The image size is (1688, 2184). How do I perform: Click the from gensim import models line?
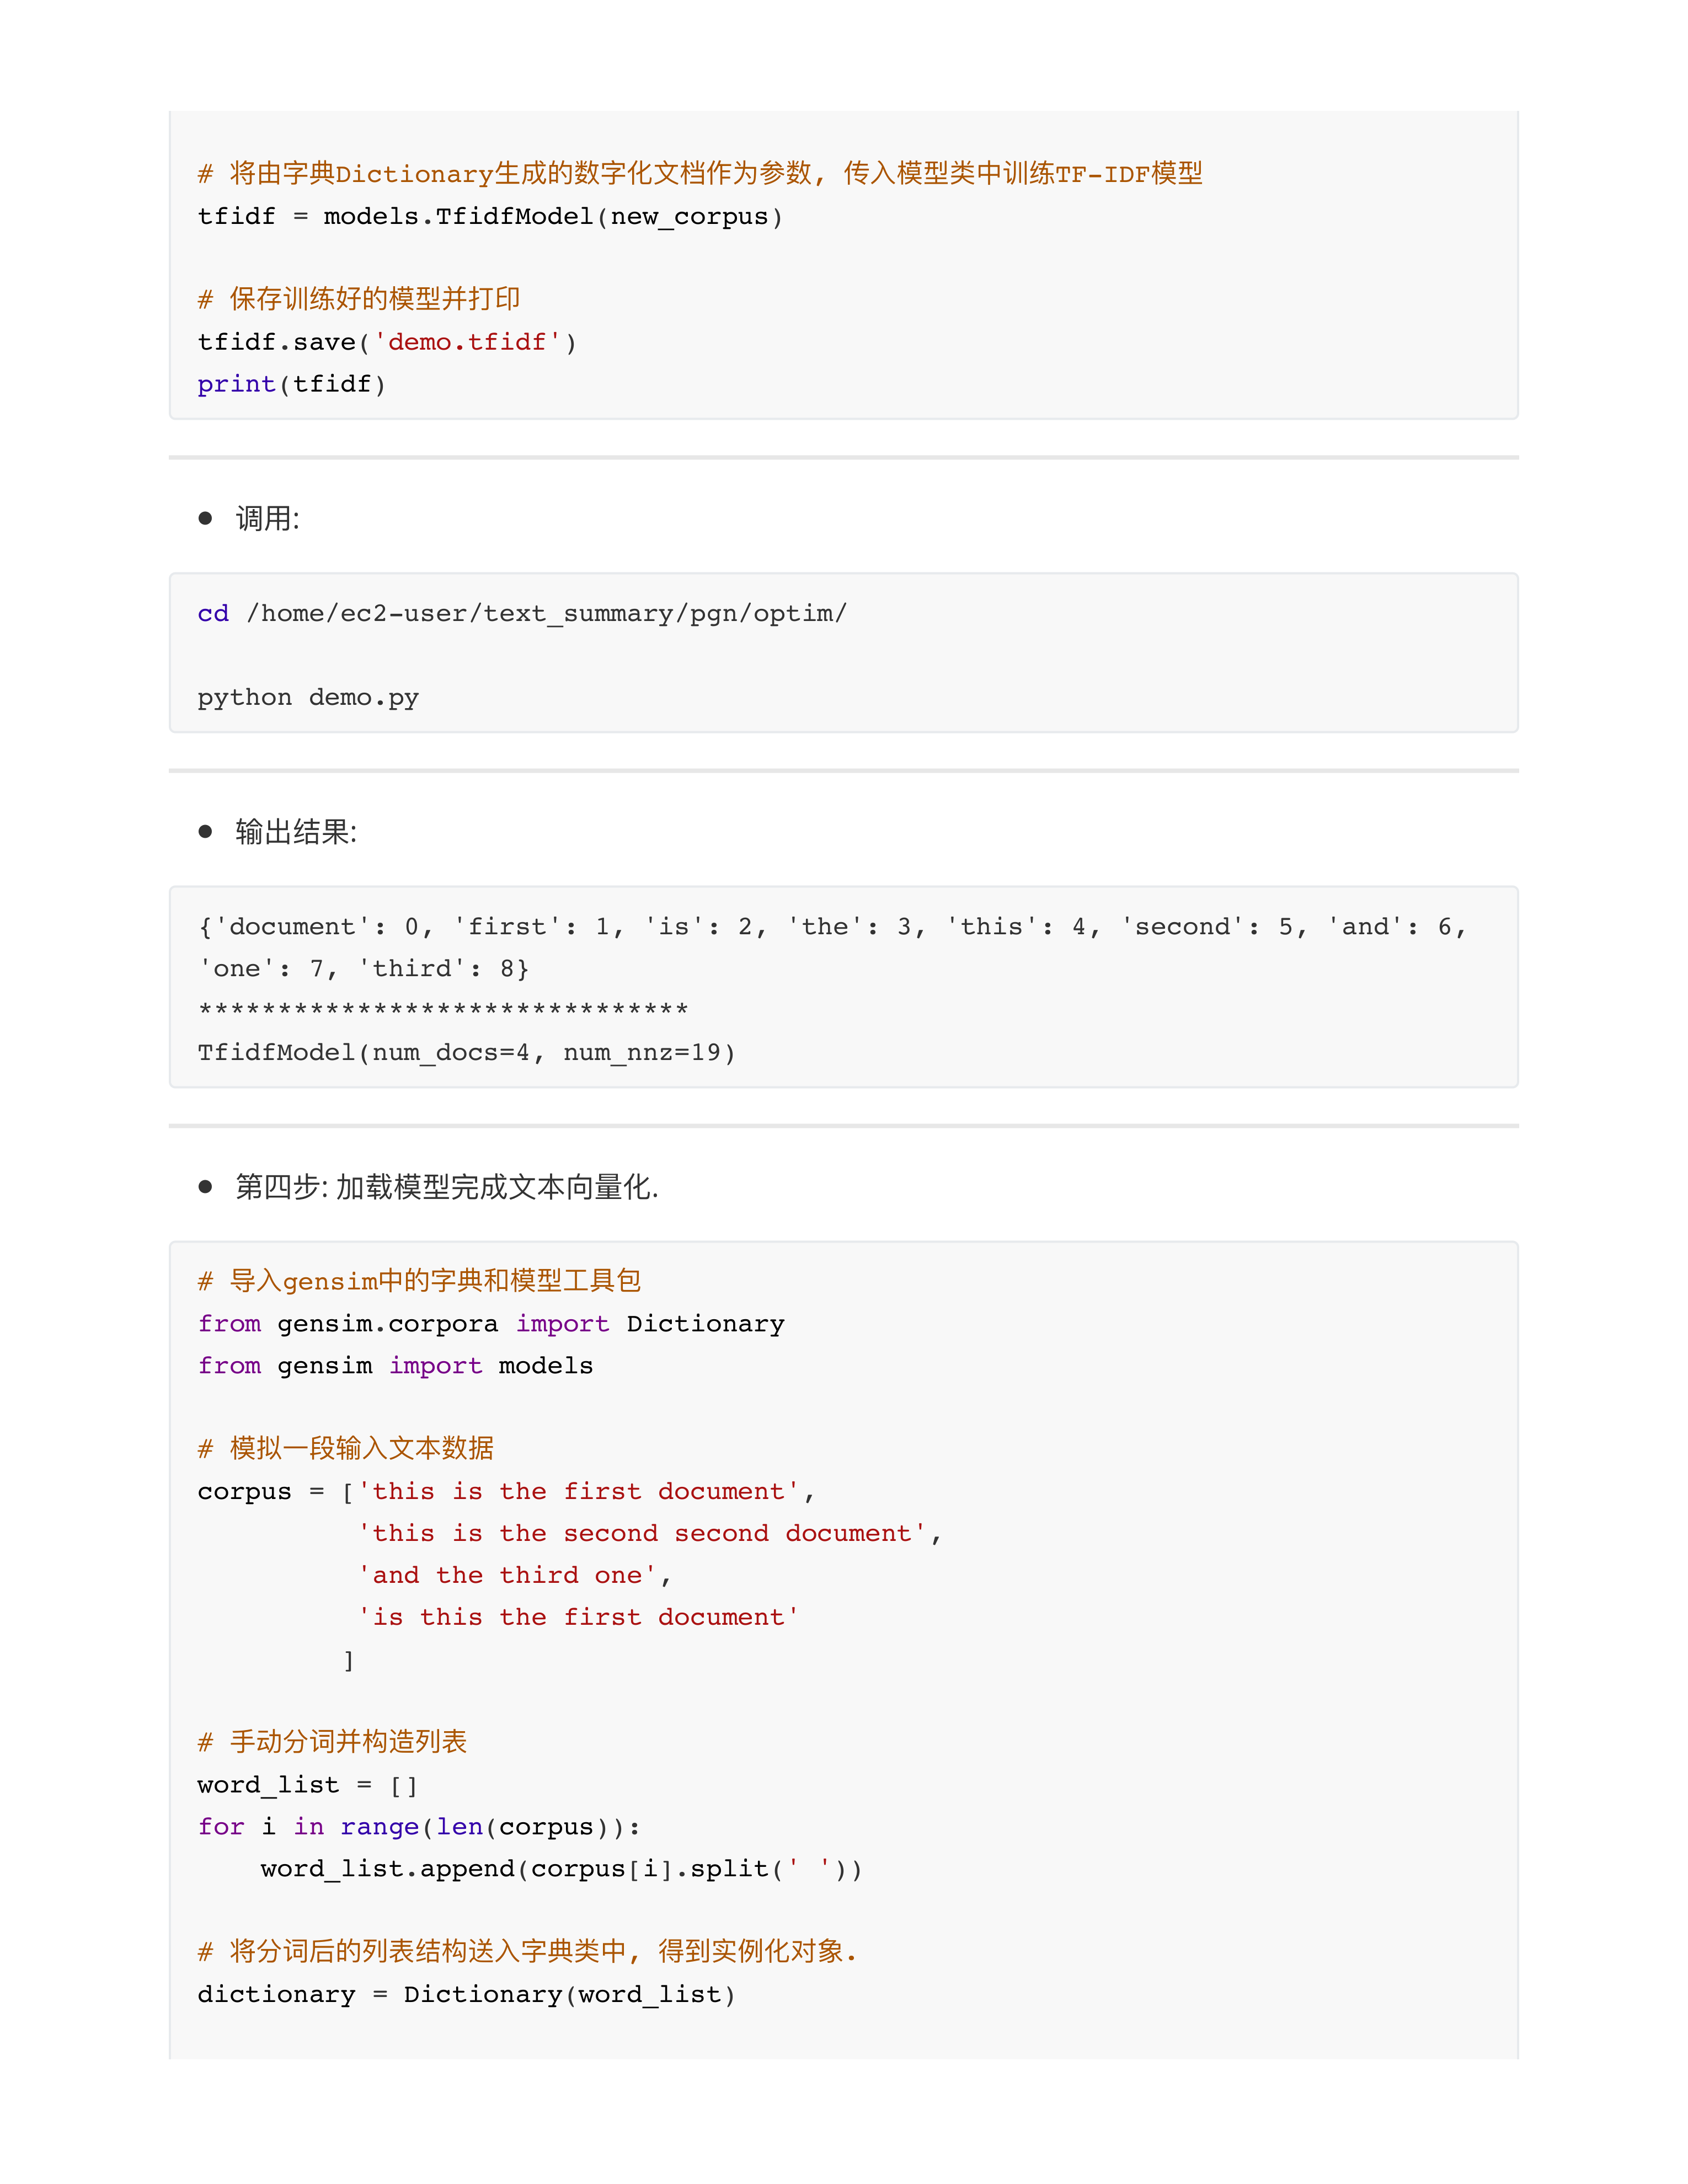click(395, 1365)
